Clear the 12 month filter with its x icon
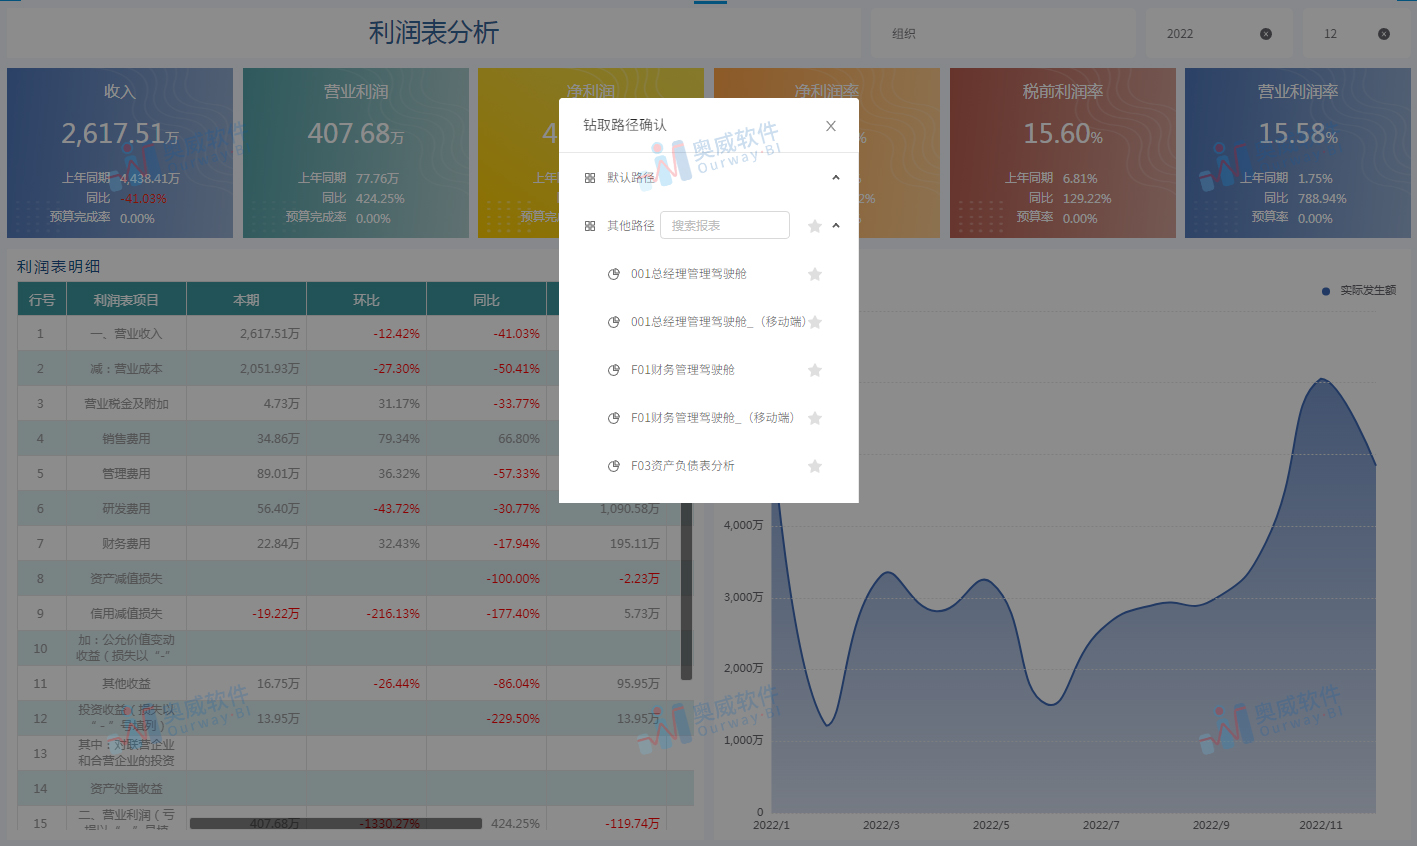The height and width of the screenshot is (846, 1417). (x=1385, y=33)
